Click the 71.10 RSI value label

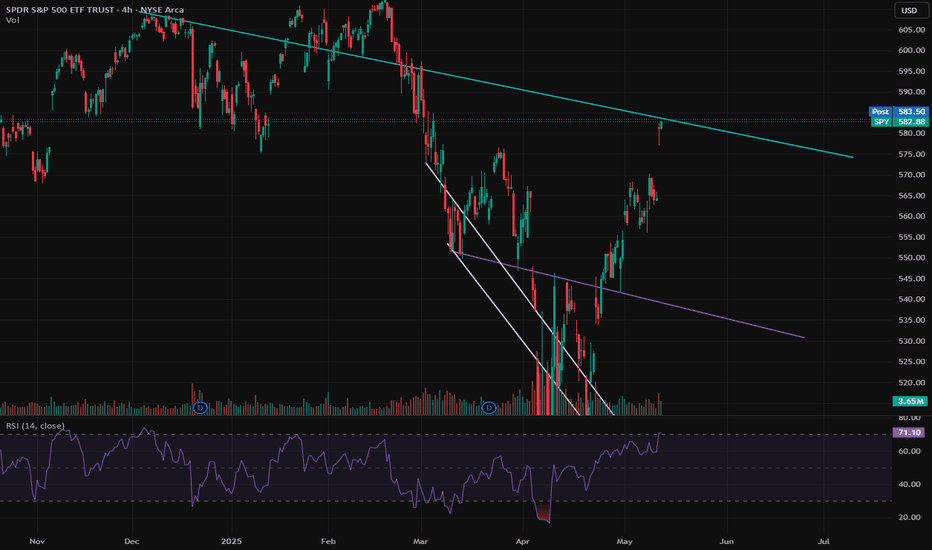point(909,432)
